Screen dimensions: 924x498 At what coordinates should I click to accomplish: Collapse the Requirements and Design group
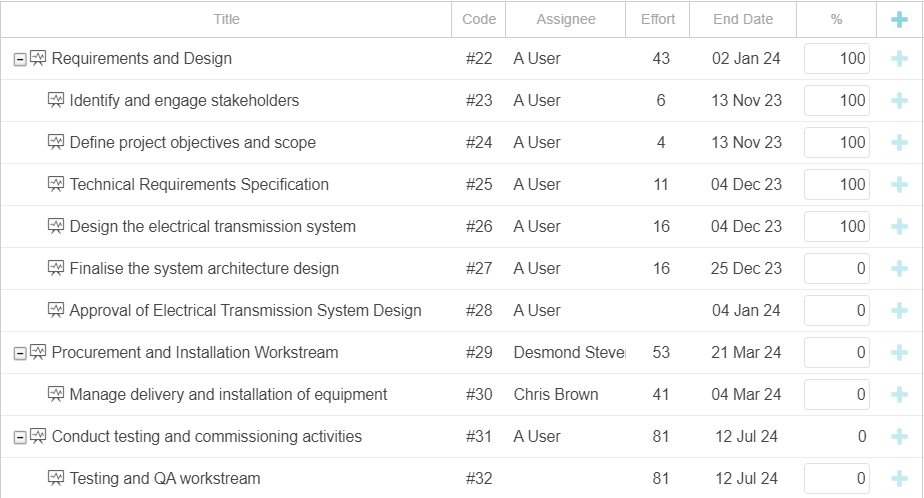(x=20, y=60)
